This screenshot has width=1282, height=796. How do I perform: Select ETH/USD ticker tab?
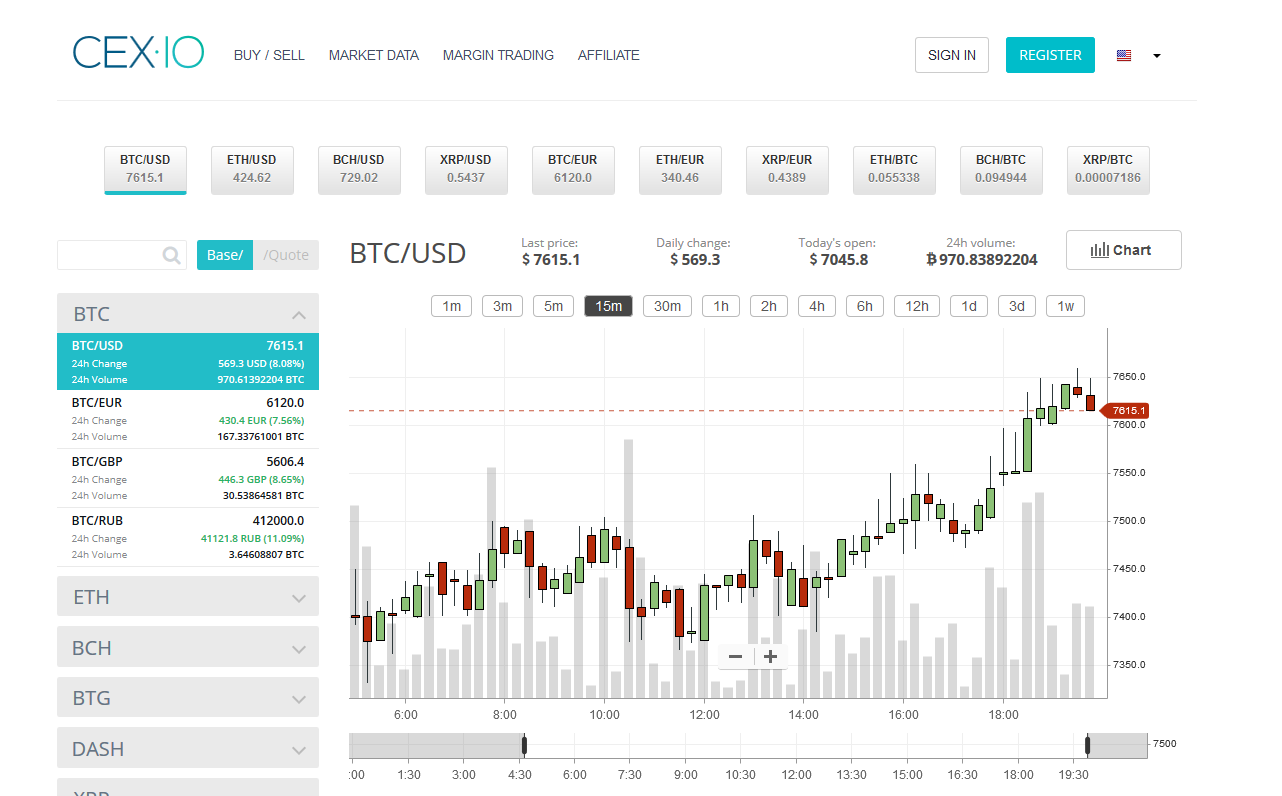252,169
